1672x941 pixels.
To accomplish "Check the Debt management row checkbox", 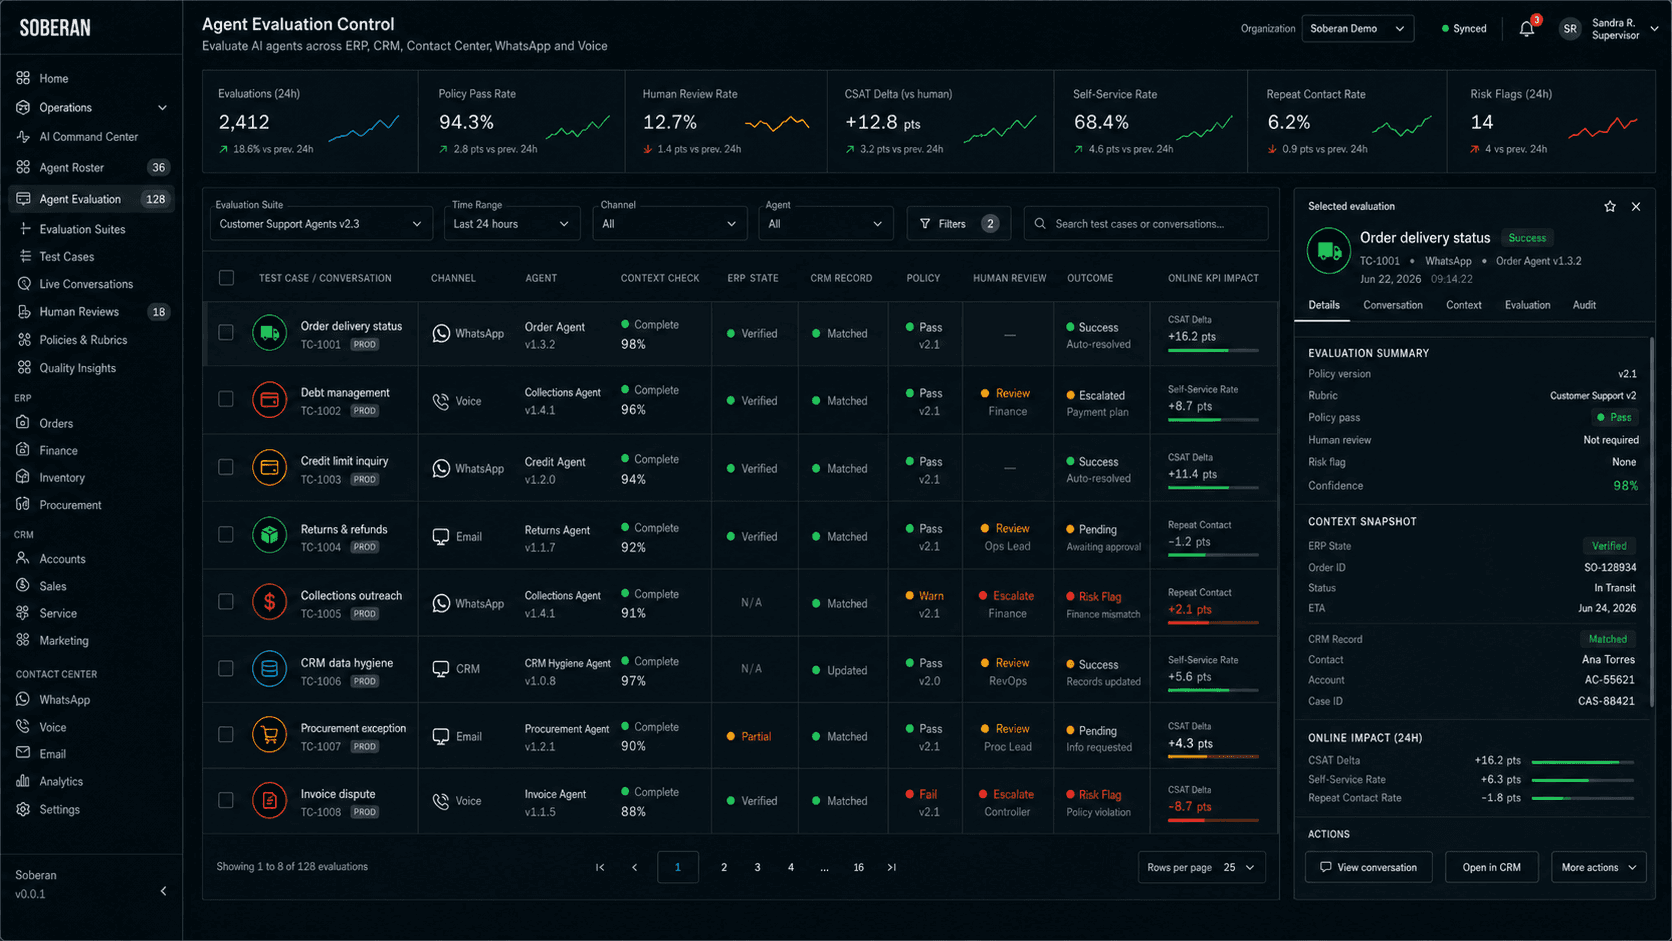I will point(226,399).
